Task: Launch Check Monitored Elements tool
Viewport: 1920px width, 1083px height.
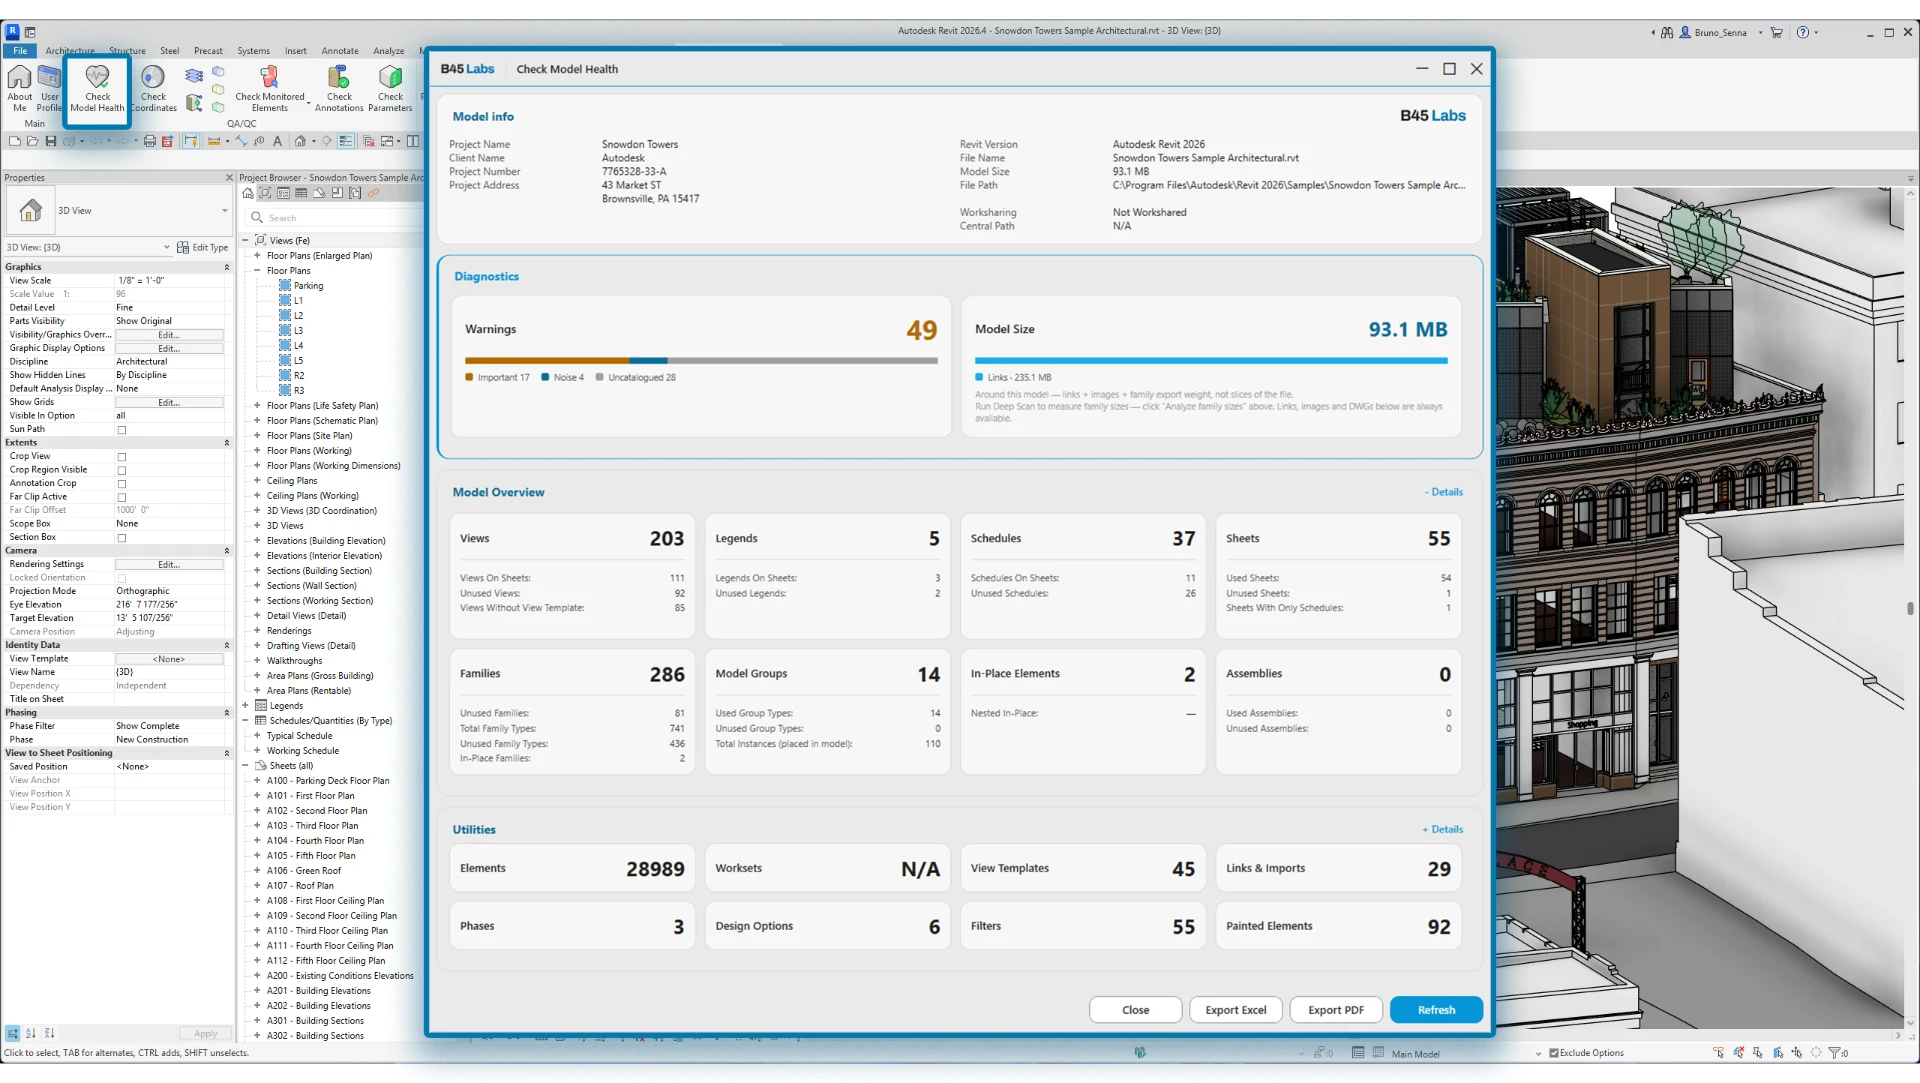Action: pyautogui.click(x=269, y=89)
